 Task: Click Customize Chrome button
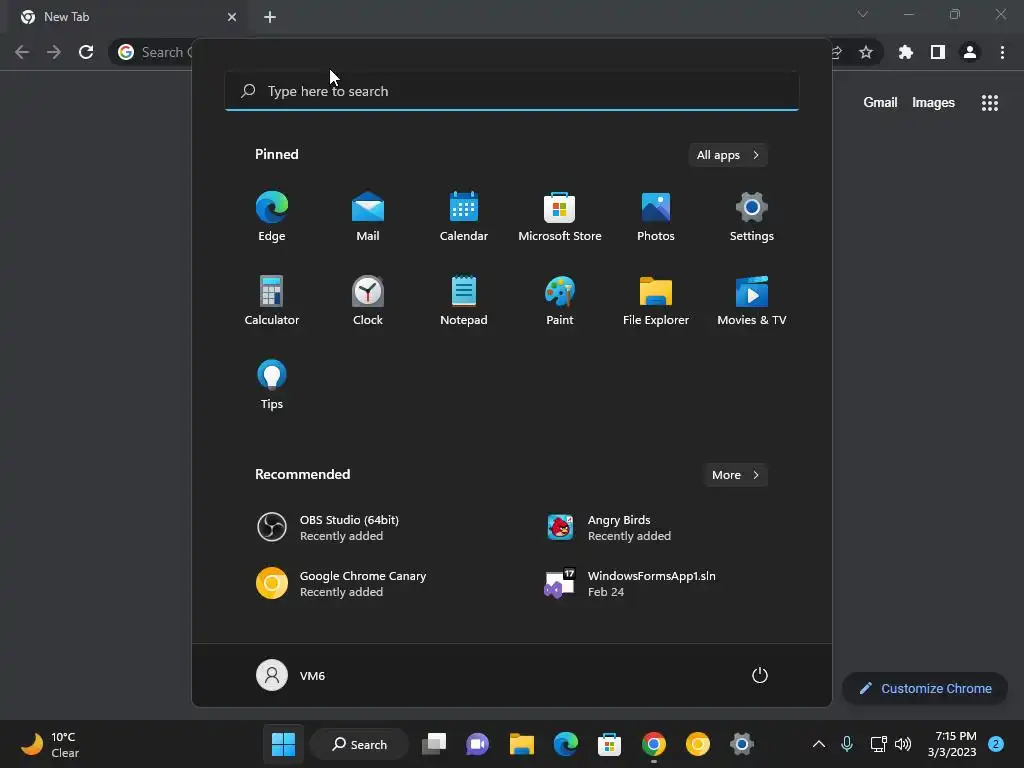(925, 688)
